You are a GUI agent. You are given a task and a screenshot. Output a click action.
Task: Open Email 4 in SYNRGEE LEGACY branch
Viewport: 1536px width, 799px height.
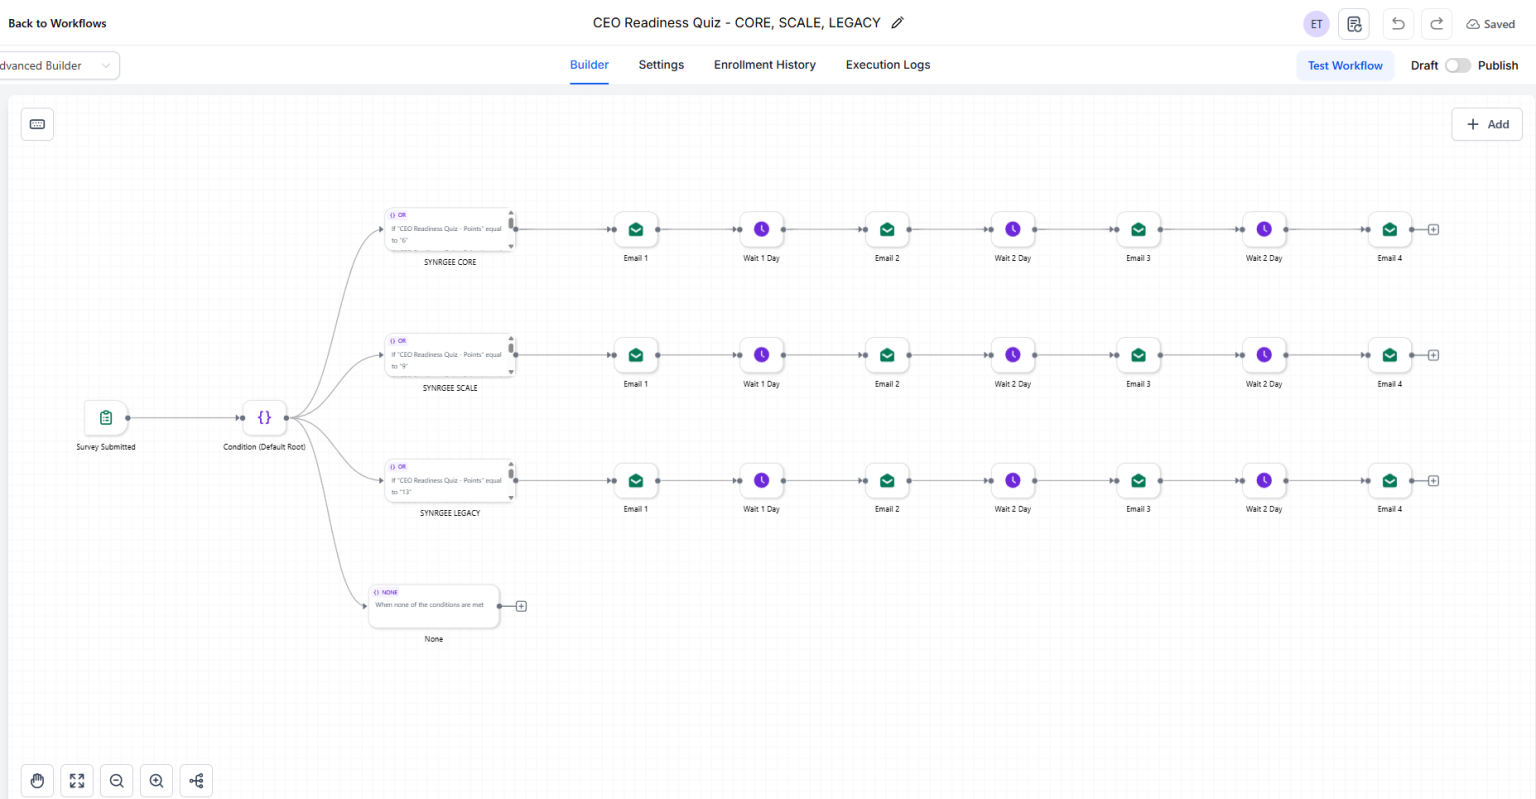(x=1390, y=481)
